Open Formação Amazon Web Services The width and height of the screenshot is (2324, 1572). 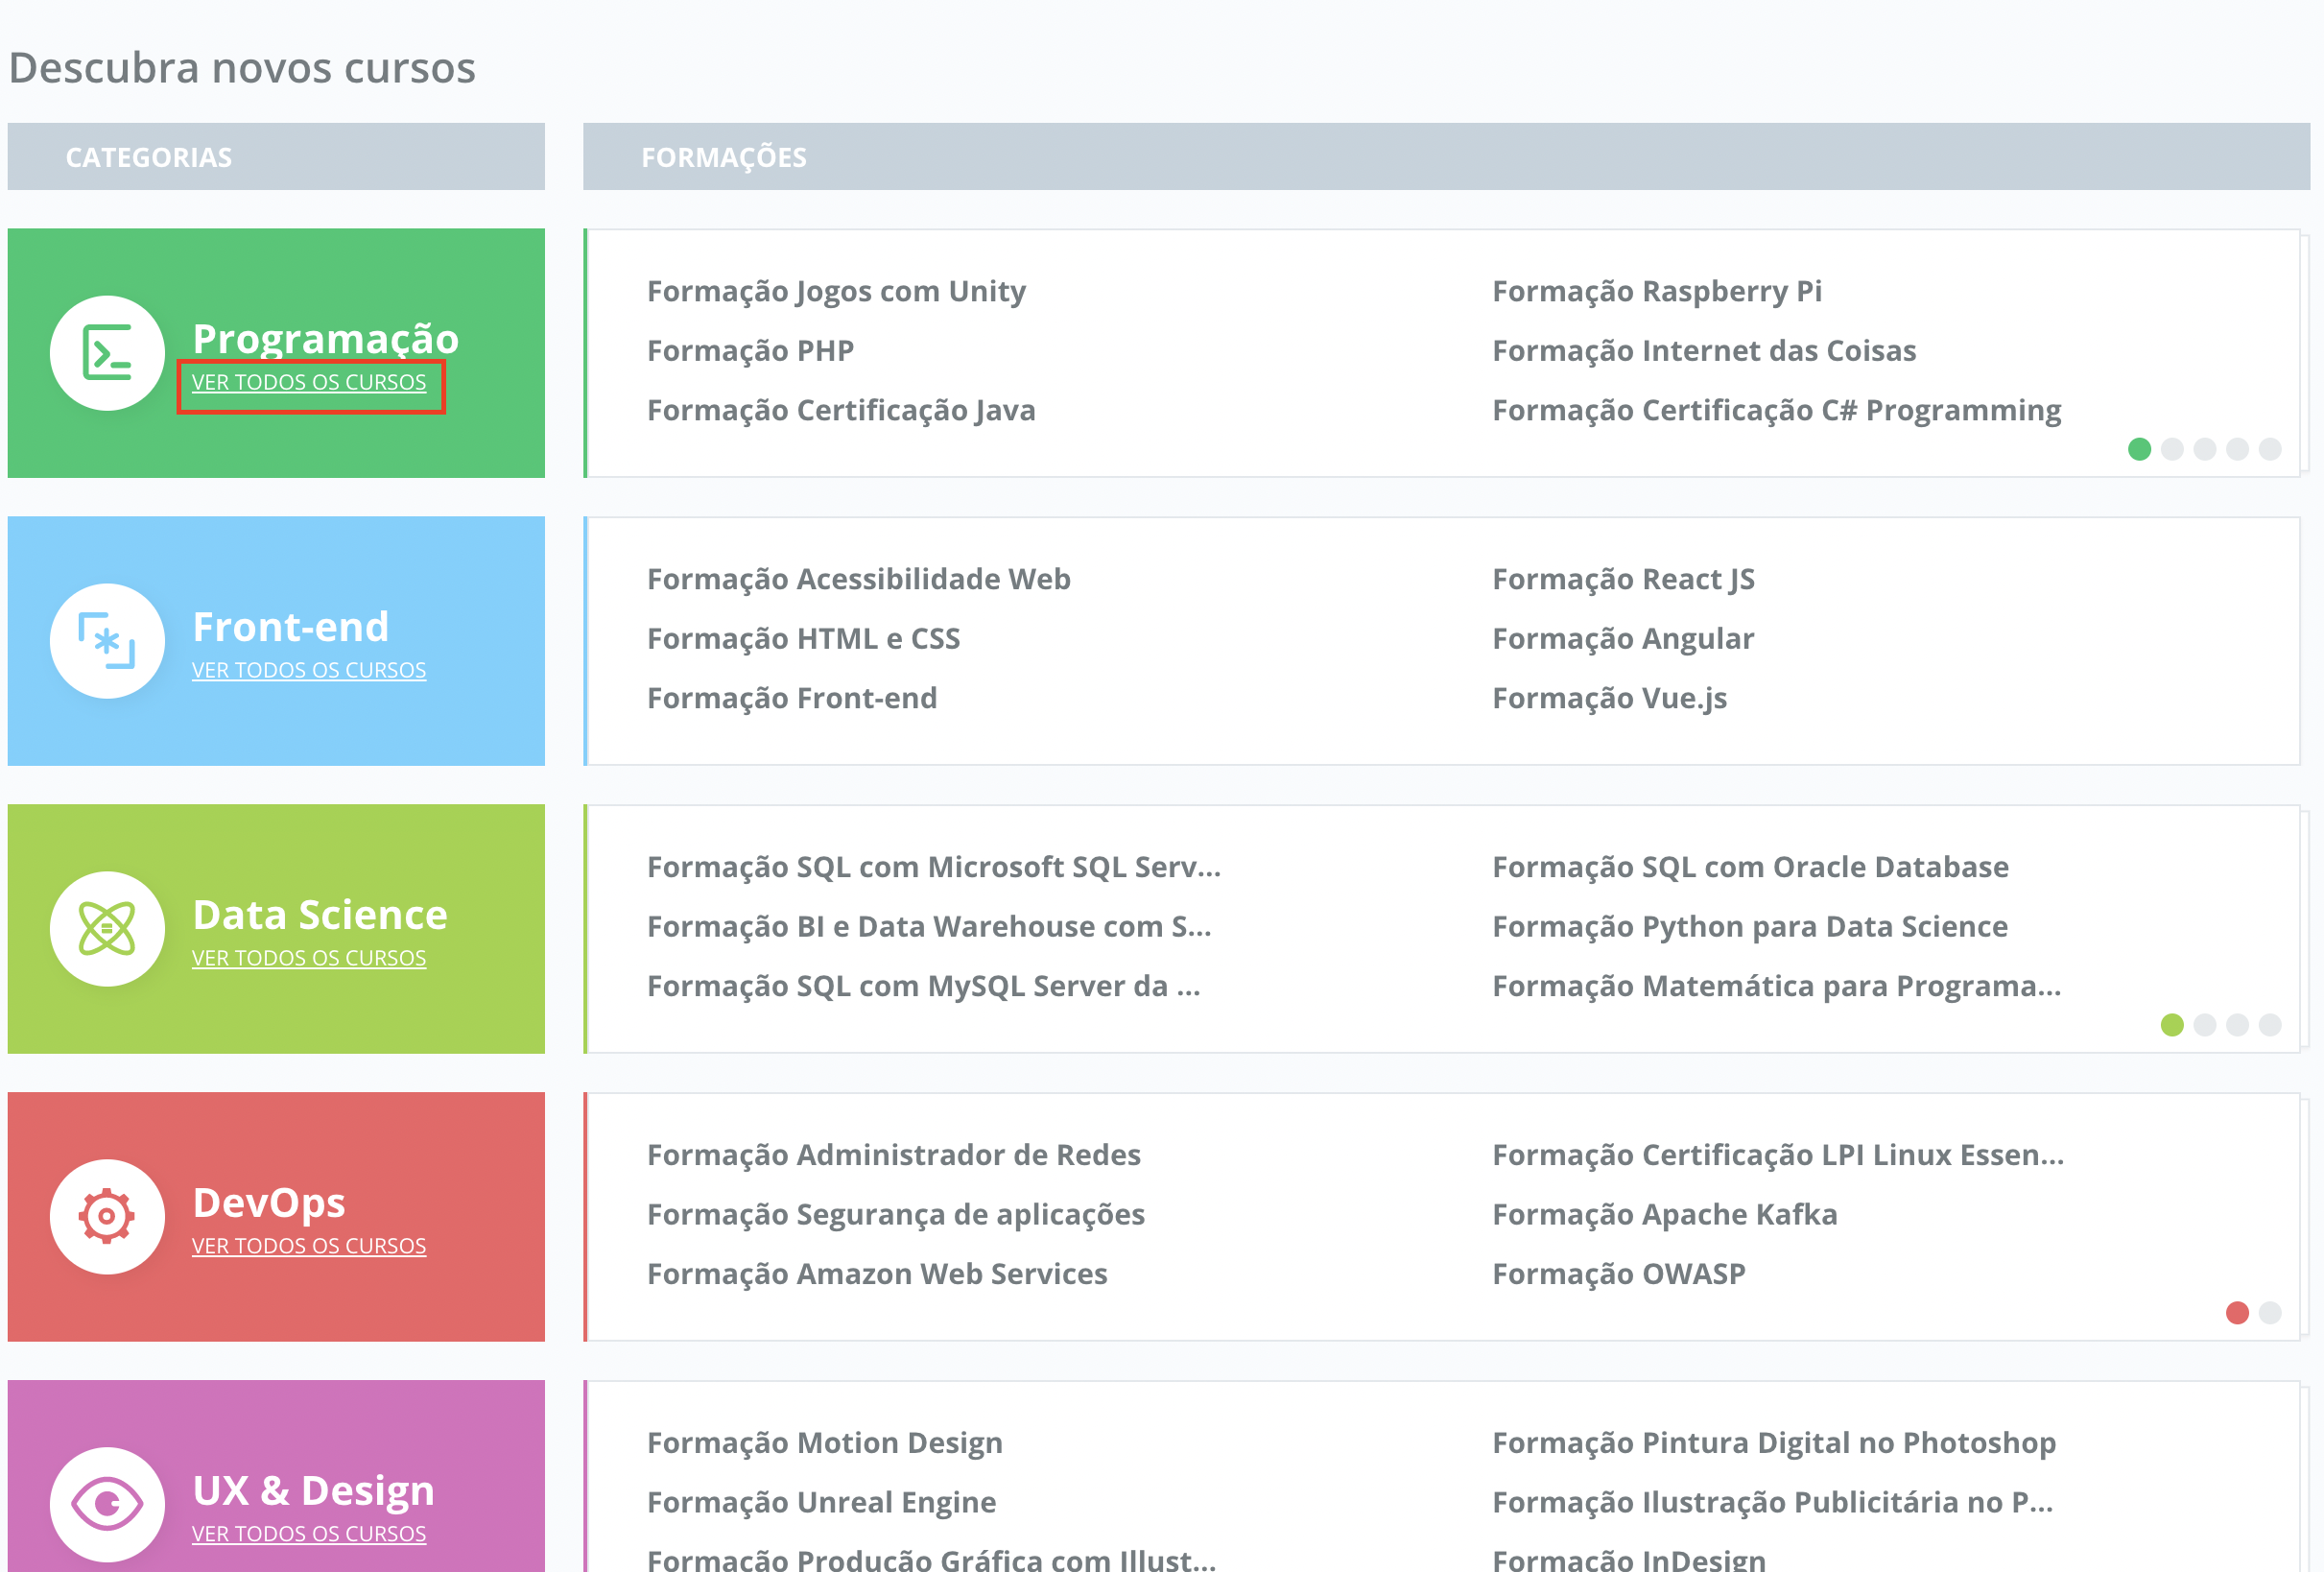click(877, 1275)
